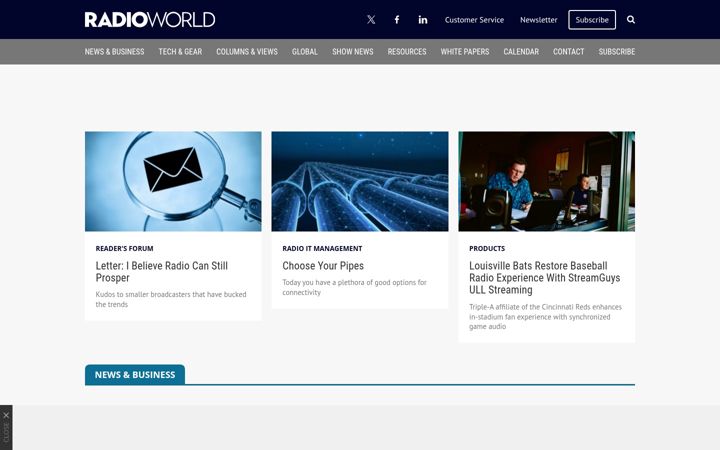The height and width of the screenshot is (450, 720).
Task: Open Customer Service link
Action: 474,20
